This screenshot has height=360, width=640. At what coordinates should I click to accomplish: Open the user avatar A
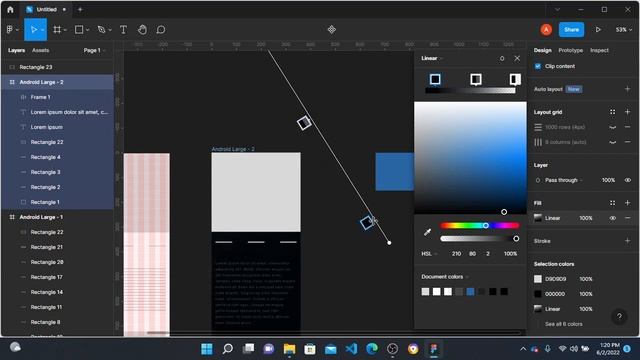point(546,29)
